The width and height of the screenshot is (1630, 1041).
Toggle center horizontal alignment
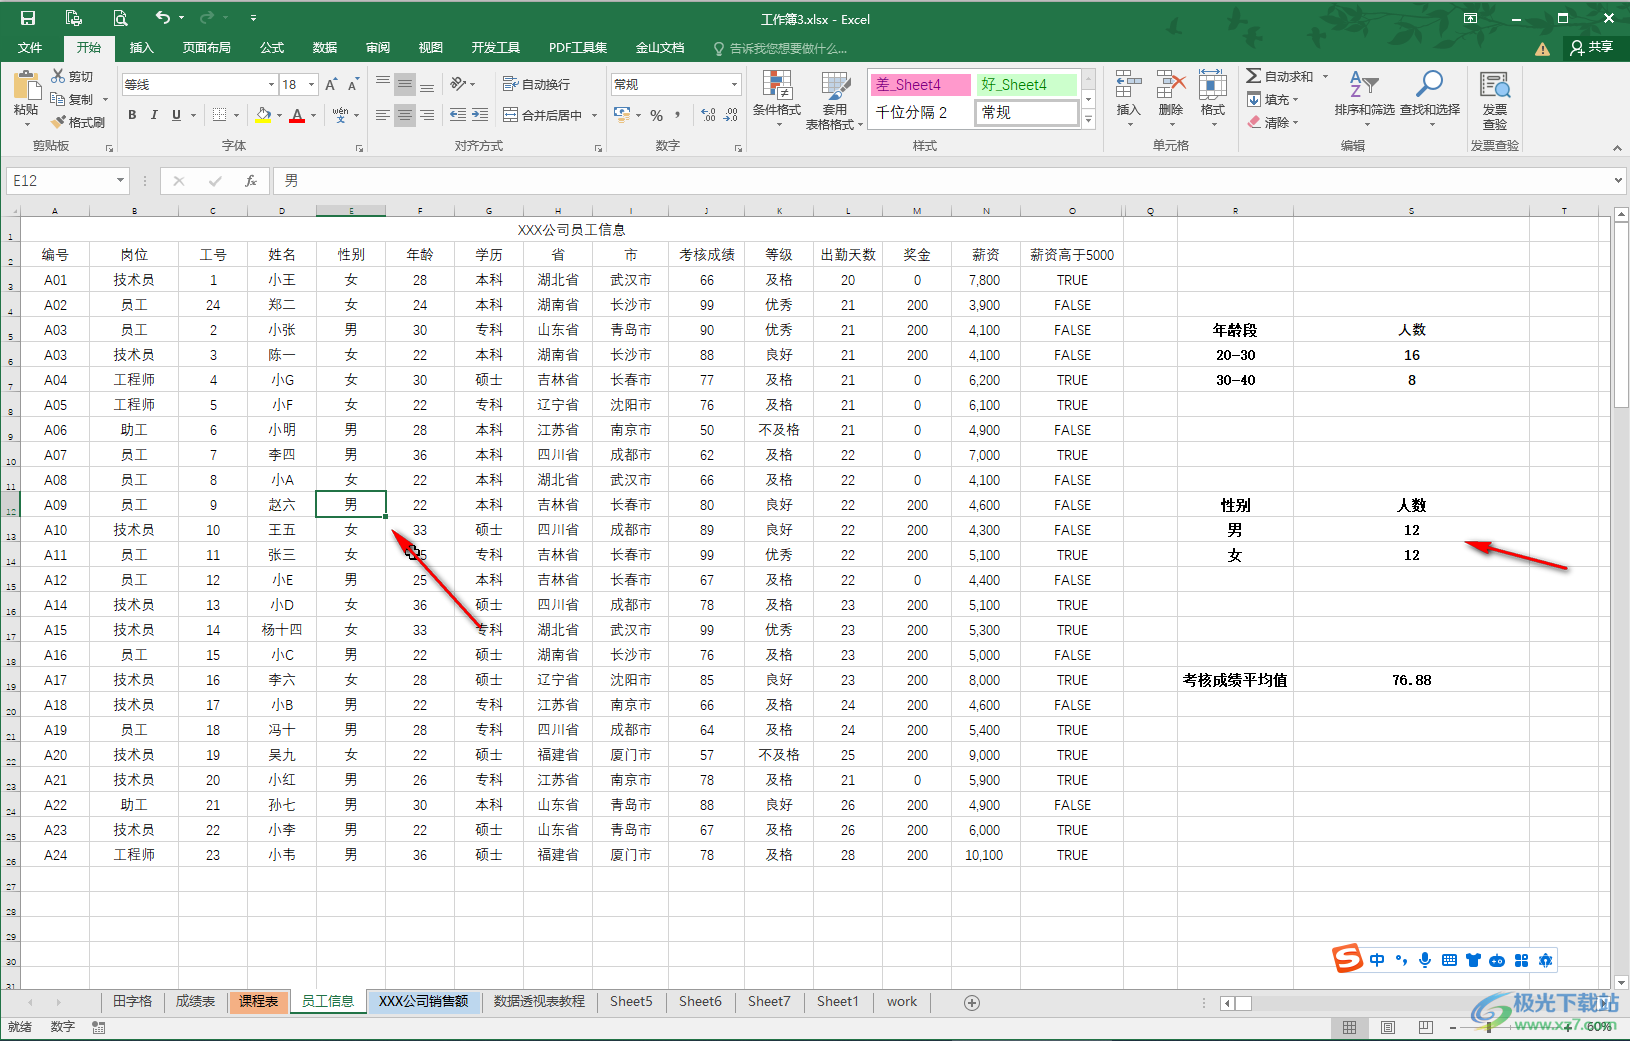pyautogui.click(x=405, y=115)
